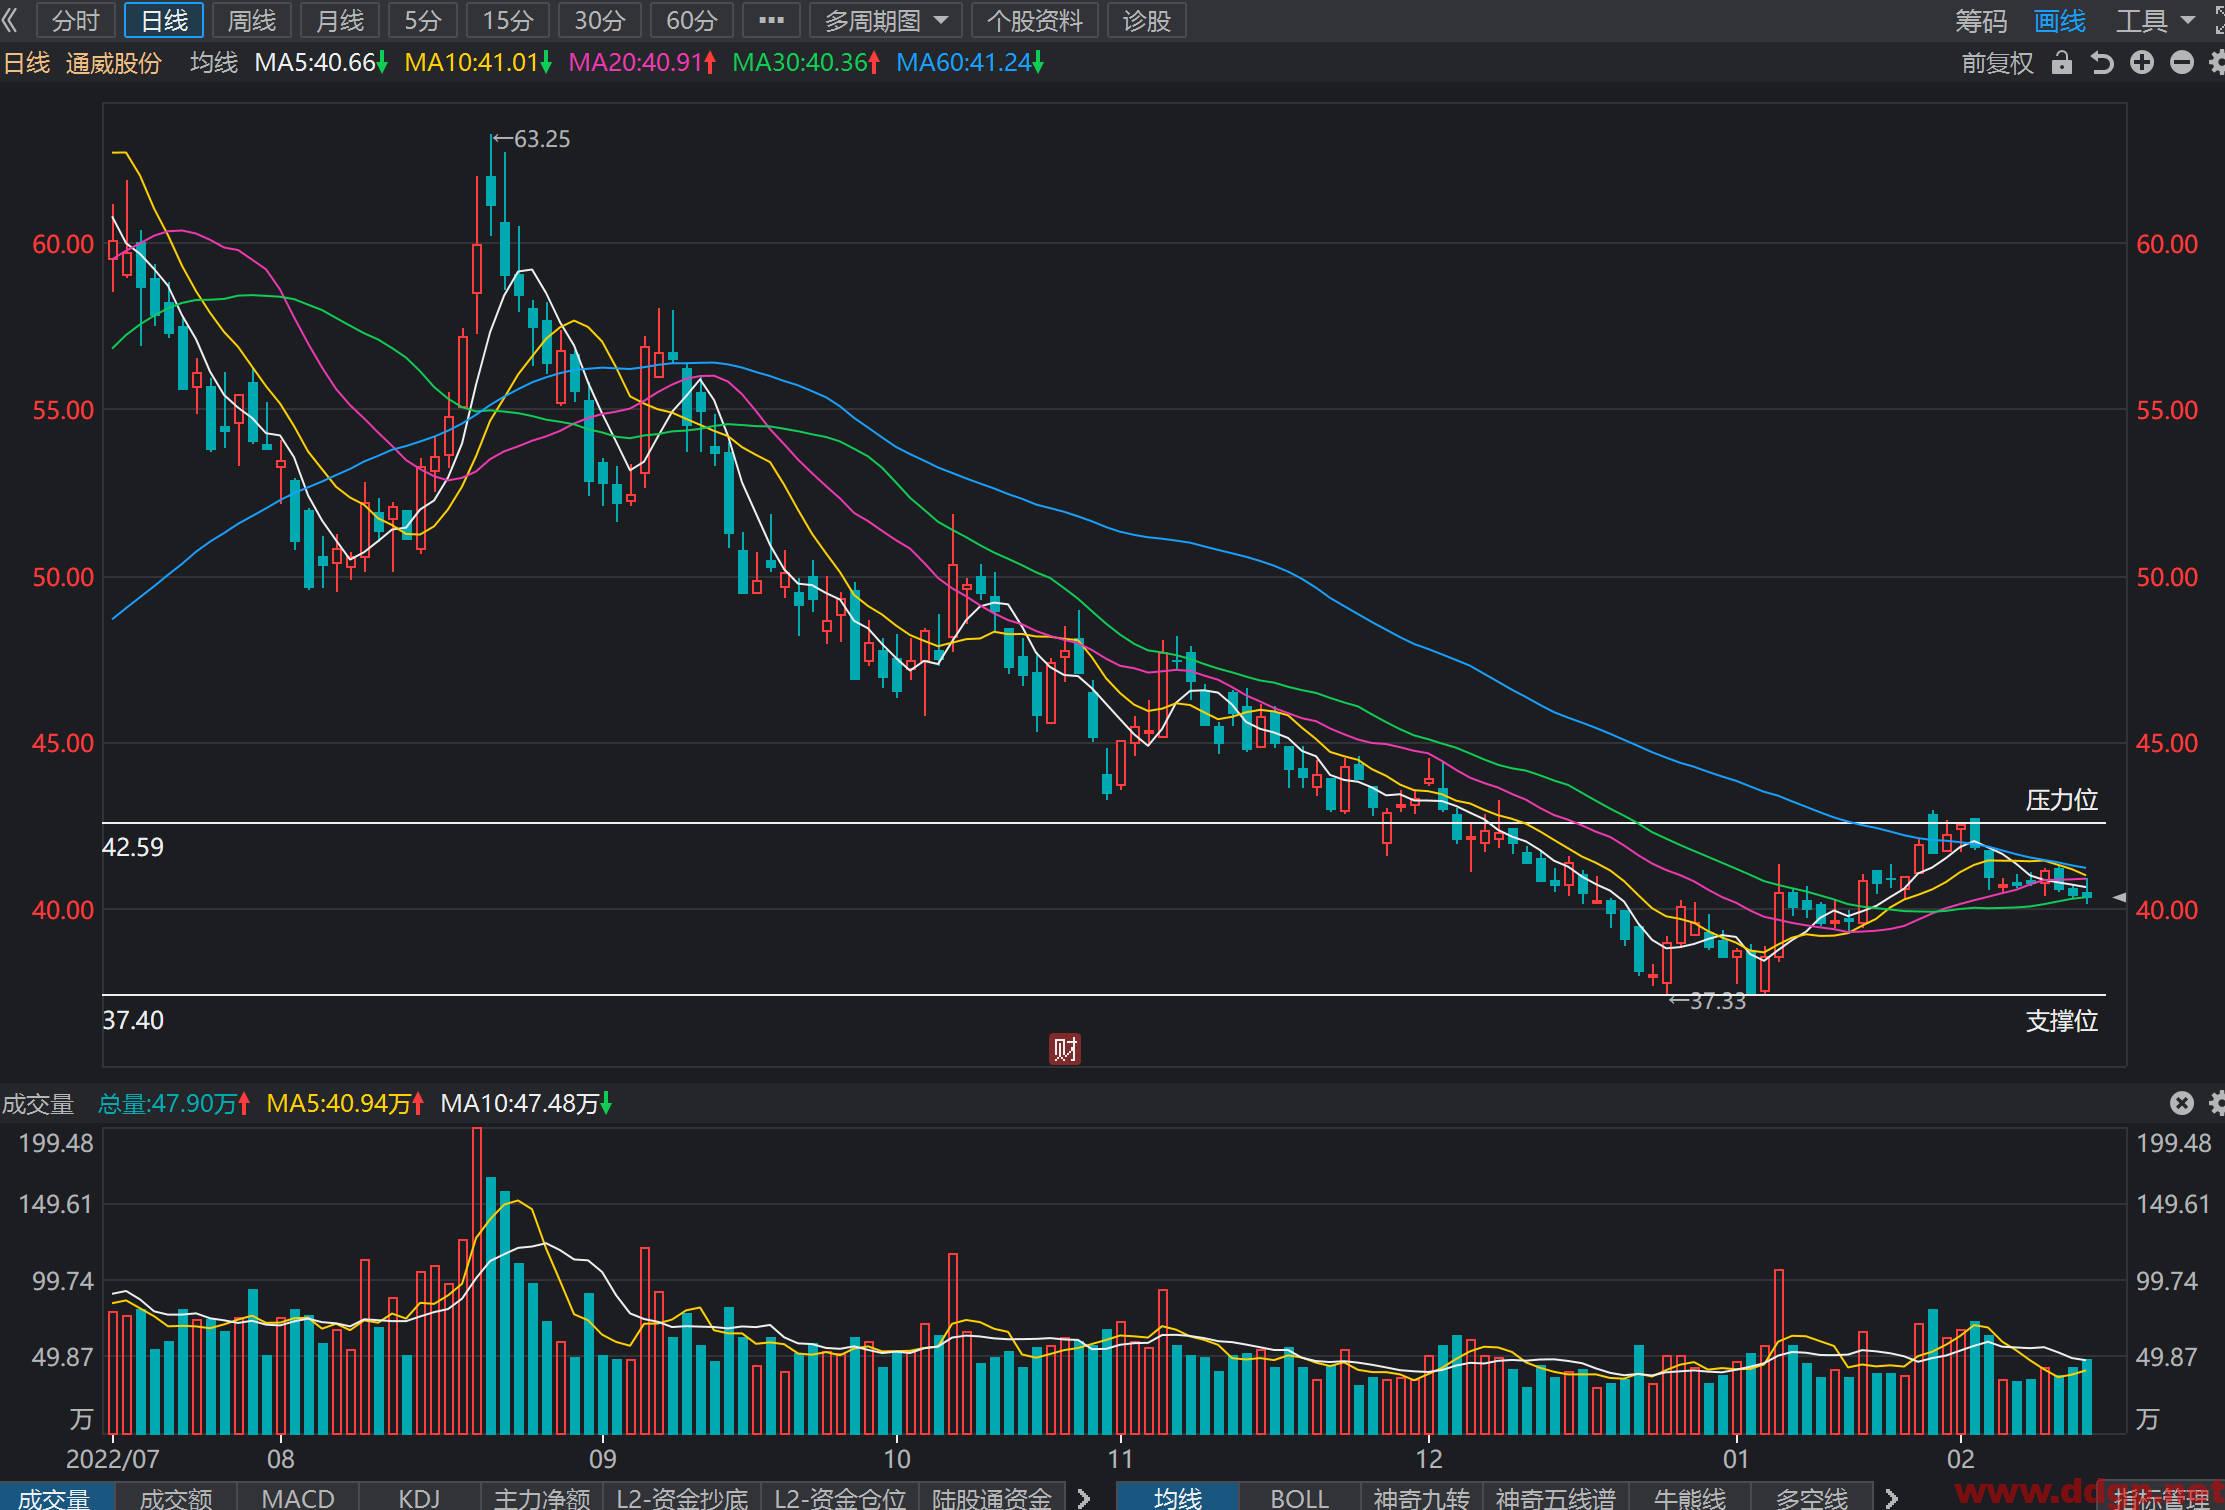
Task: Click 通威股份 stock name
Action: coord(113,63)
